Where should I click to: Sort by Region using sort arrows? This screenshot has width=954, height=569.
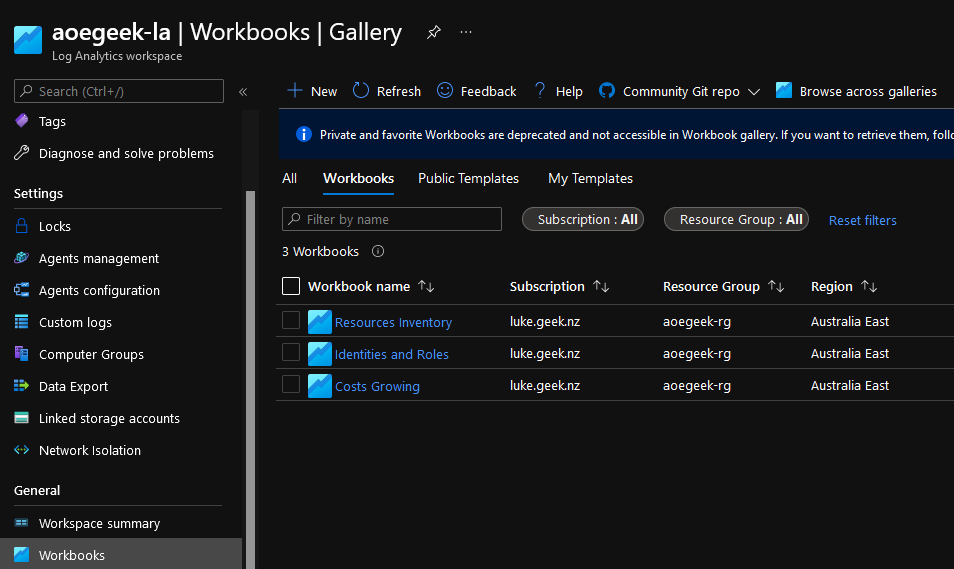pyautogui.click(x=869, y=286)
